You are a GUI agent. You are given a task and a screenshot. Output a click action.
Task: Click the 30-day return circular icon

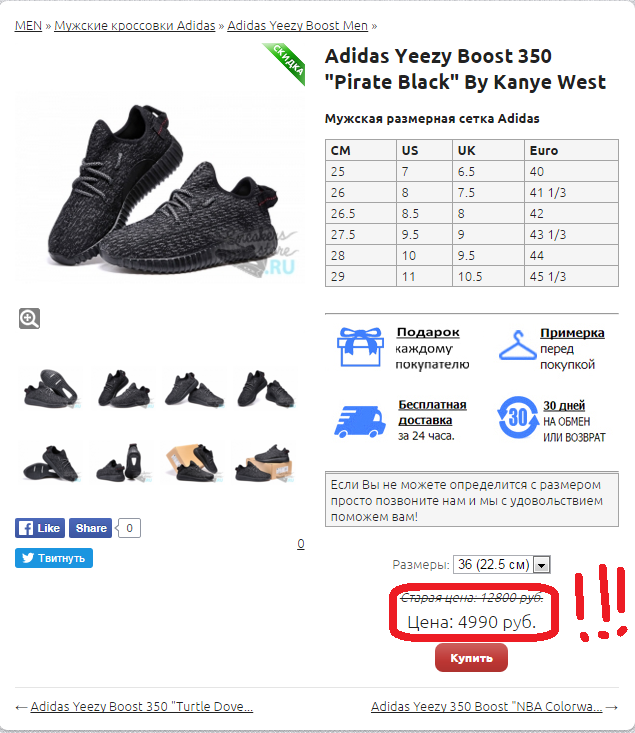518,417
